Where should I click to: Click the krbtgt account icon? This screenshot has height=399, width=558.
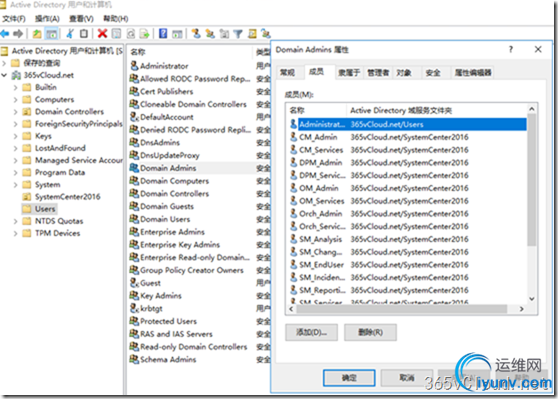click(x=134, y=308)
